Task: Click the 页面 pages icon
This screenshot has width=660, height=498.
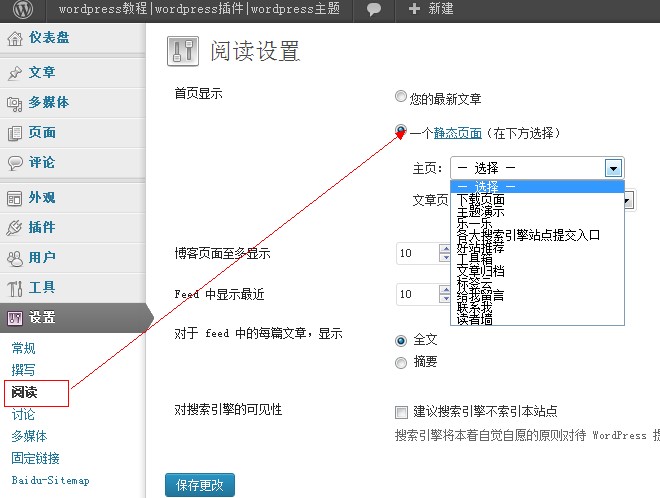Action: (x=15, y=133)
